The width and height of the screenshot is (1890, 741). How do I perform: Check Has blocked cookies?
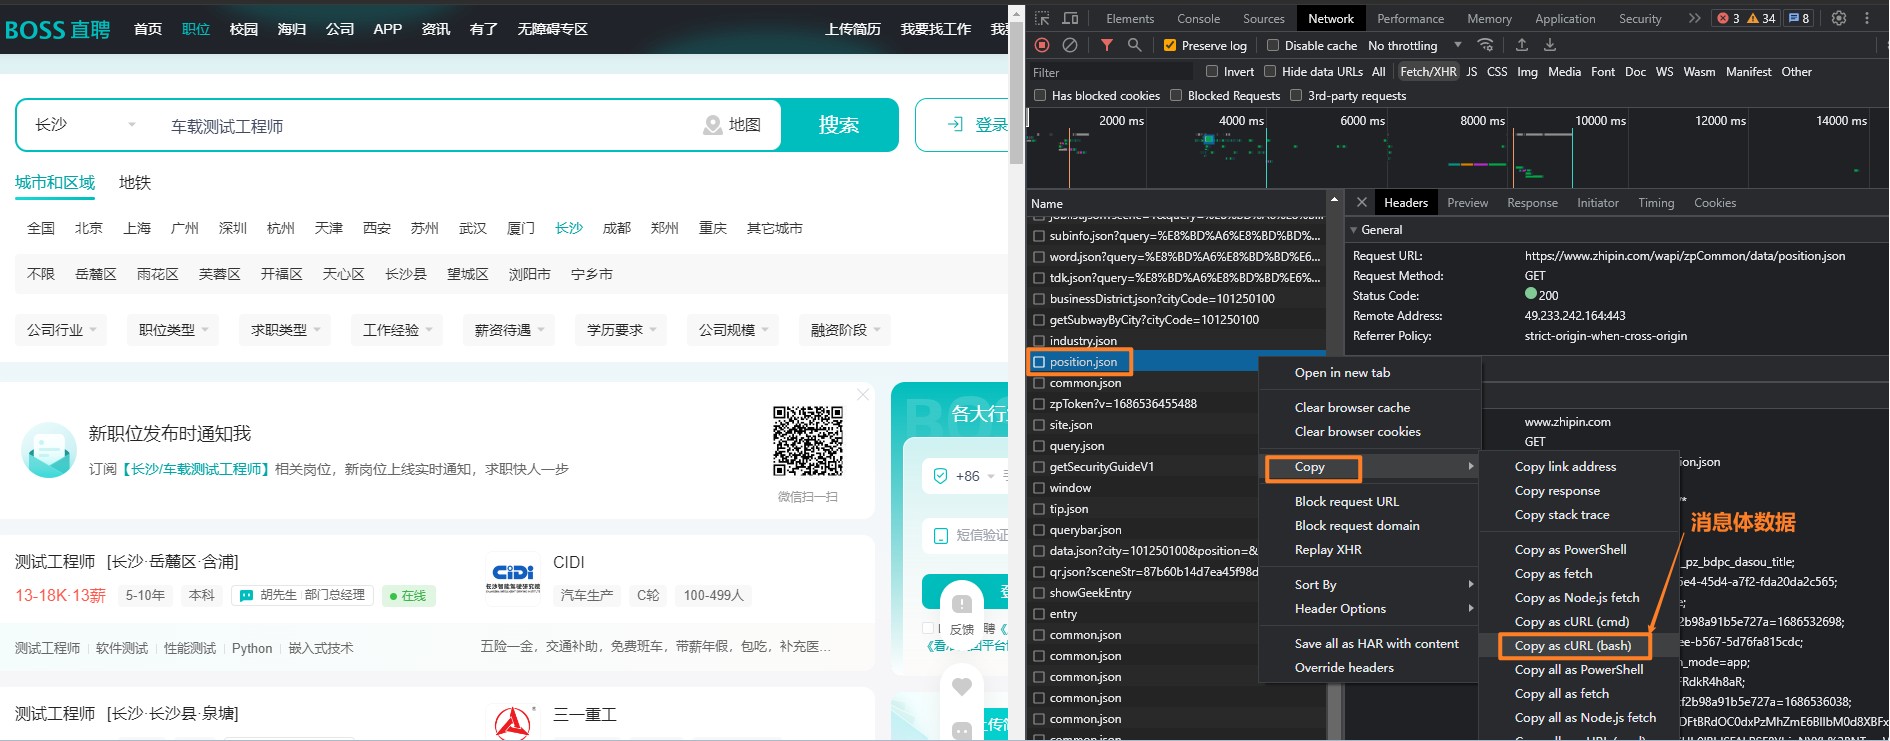click(1040, 95)
